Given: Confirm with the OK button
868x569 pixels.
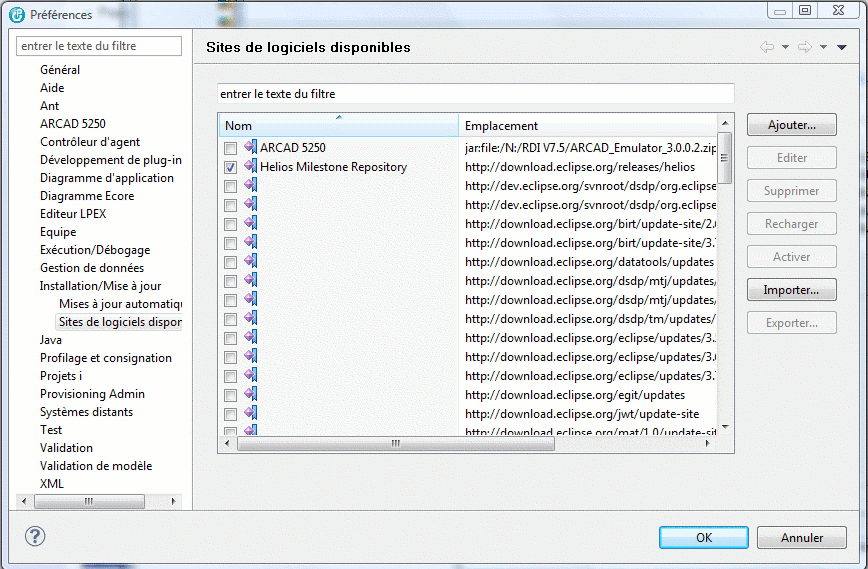Looking at the screenshot, I should pyautogui.click(x=704, y=537).
